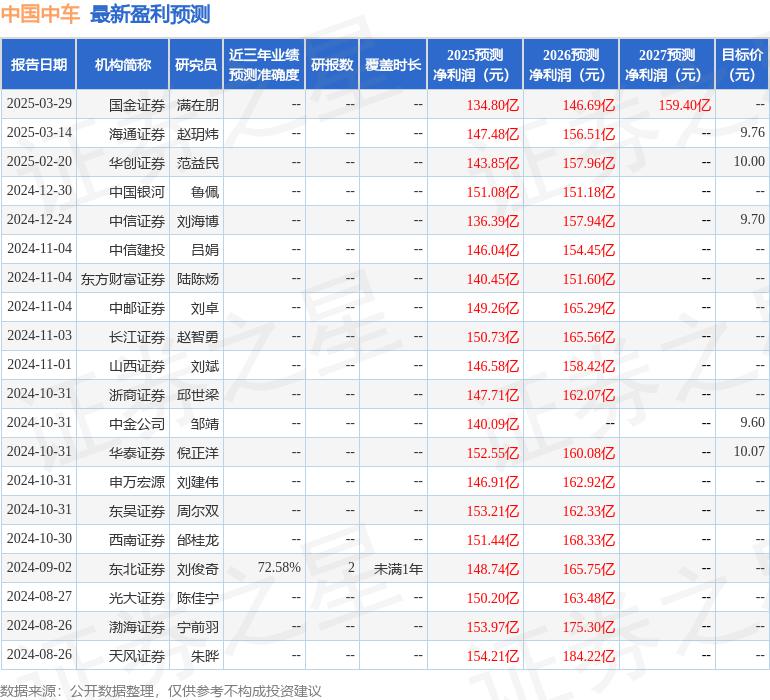Click the 数据来源 disclaimer footer text
Image resolution: width=770 pixels, height=700 pixels.
pos(161,691)
